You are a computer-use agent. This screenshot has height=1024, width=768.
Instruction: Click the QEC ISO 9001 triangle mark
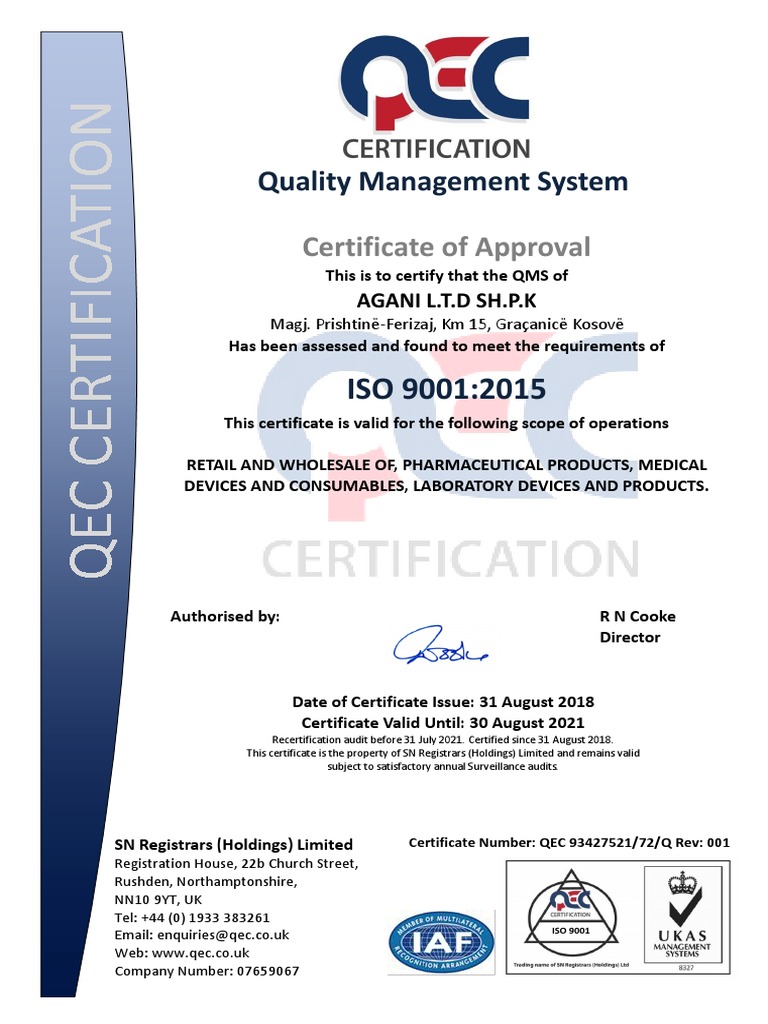pyautogui.click(x=571, y=915)
